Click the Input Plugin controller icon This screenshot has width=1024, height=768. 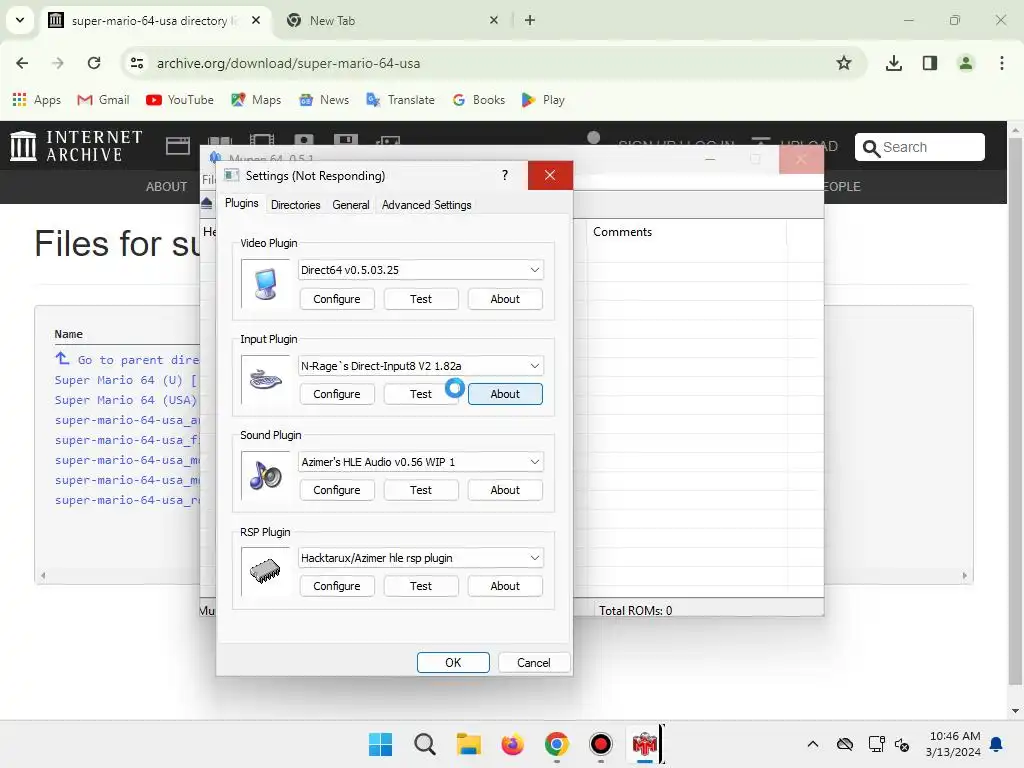click(x=265, y=379)
